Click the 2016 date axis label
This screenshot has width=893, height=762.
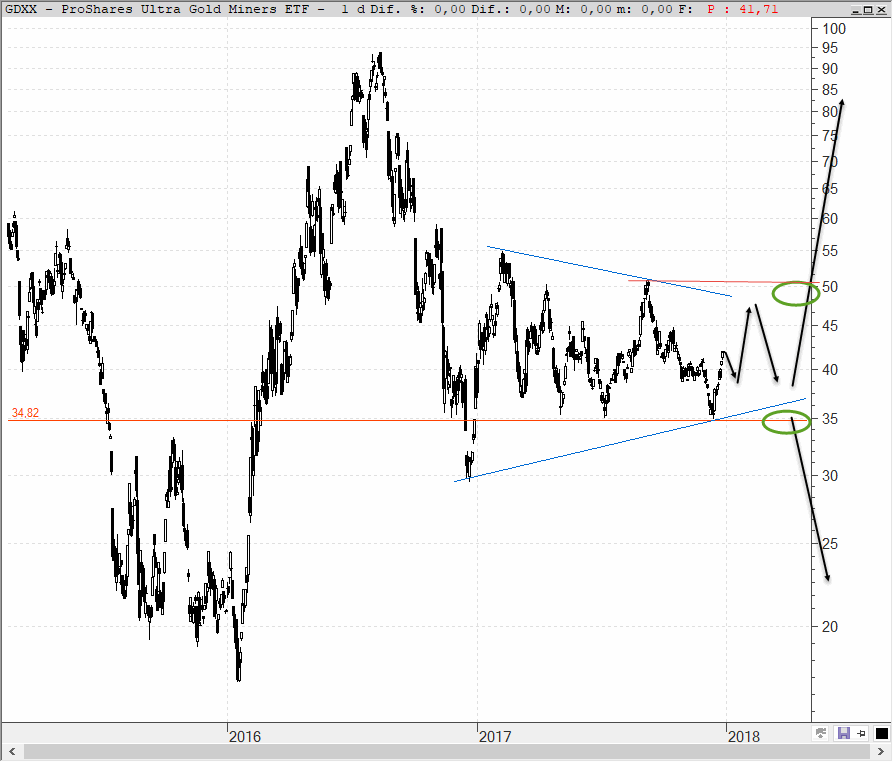[x=245, y=736]
